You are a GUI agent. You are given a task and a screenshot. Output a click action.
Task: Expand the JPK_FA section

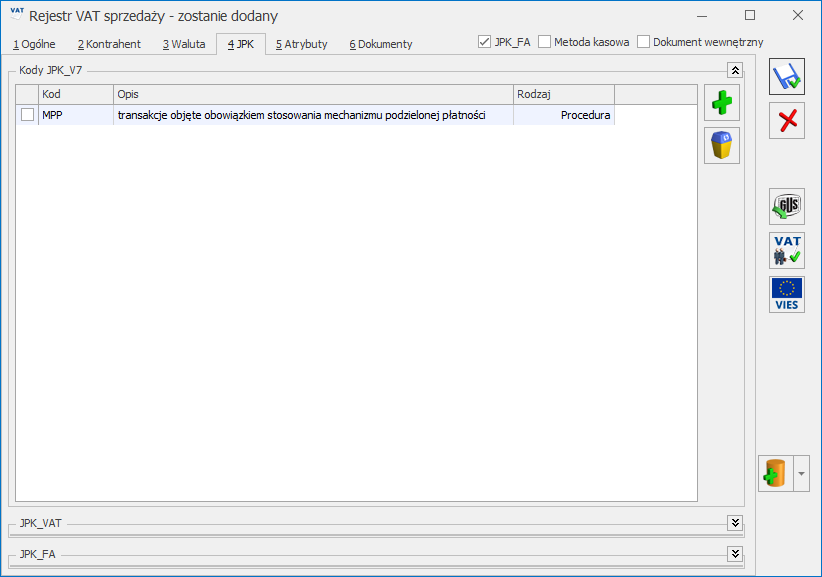[x=735, y=553]
